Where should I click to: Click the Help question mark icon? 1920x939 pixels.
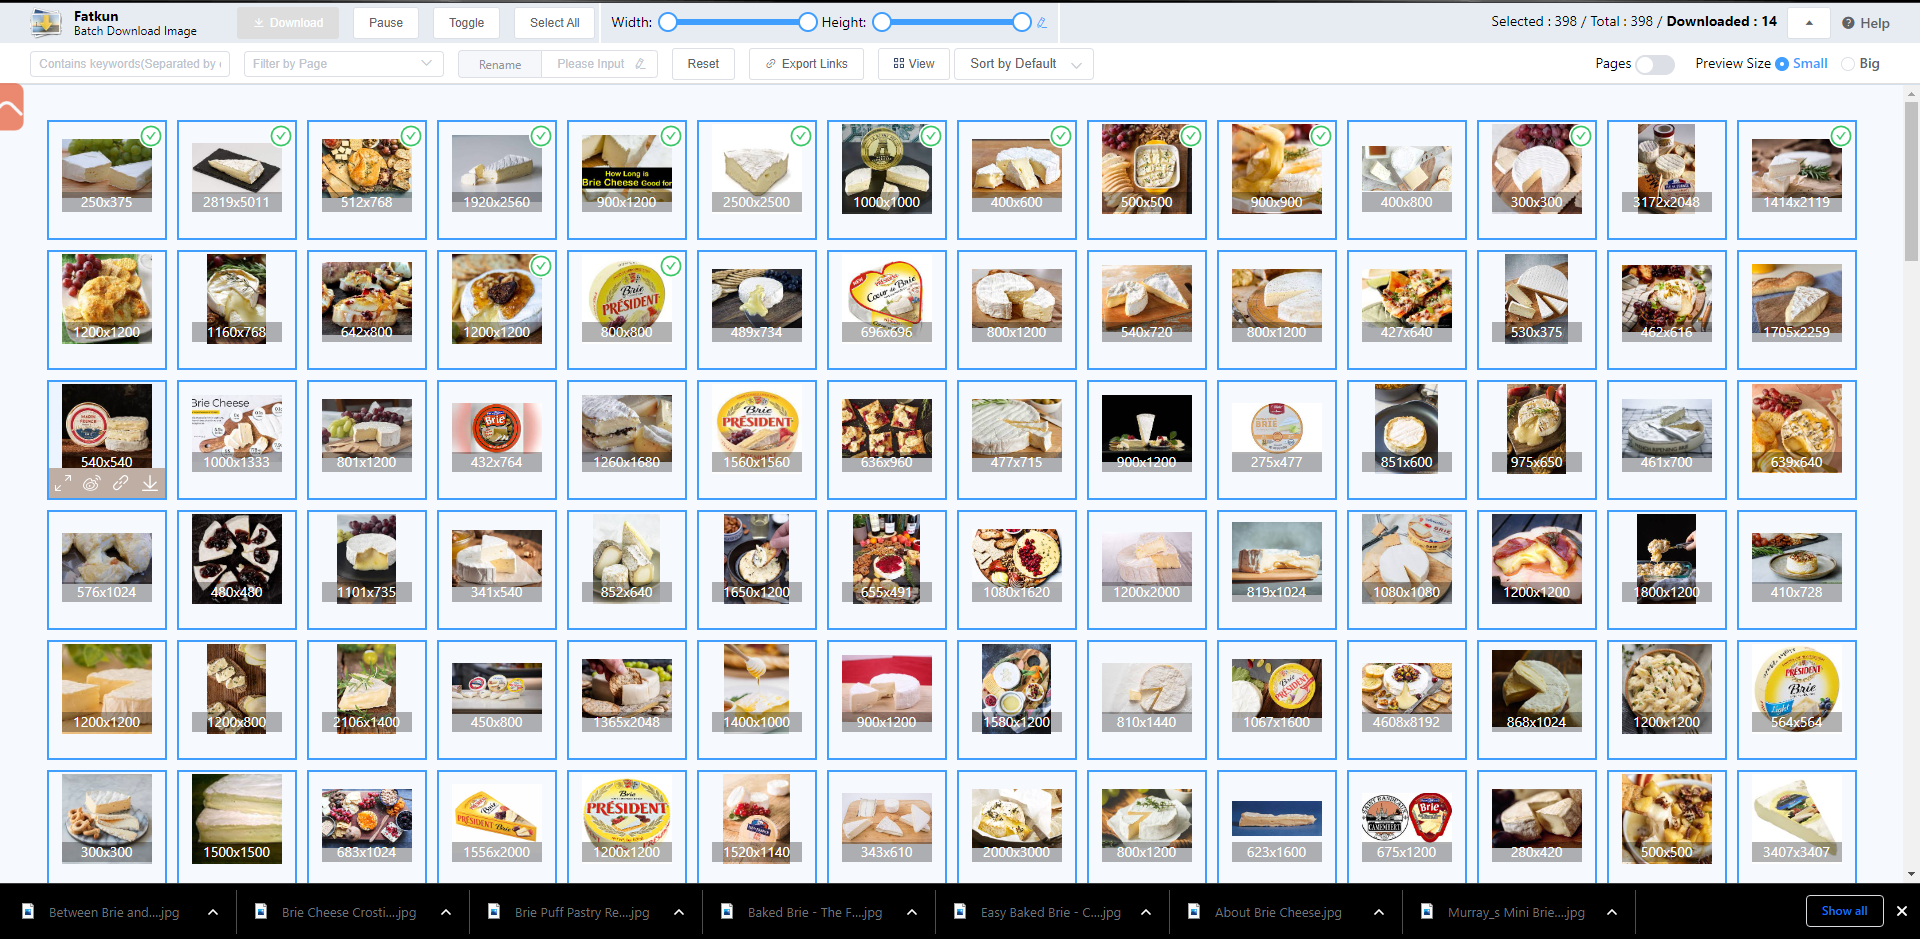pyautogui.click(x=1848, y=23)
